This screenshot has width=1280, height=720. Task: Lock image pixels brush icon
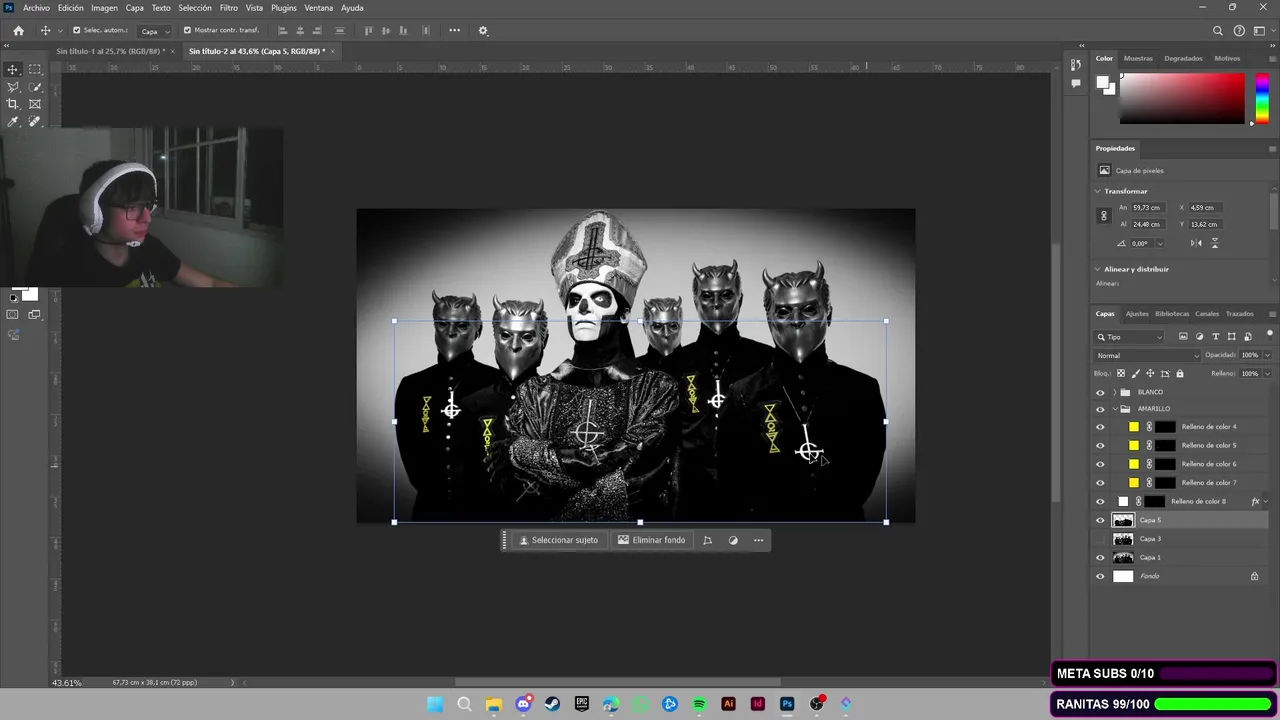1135,373
